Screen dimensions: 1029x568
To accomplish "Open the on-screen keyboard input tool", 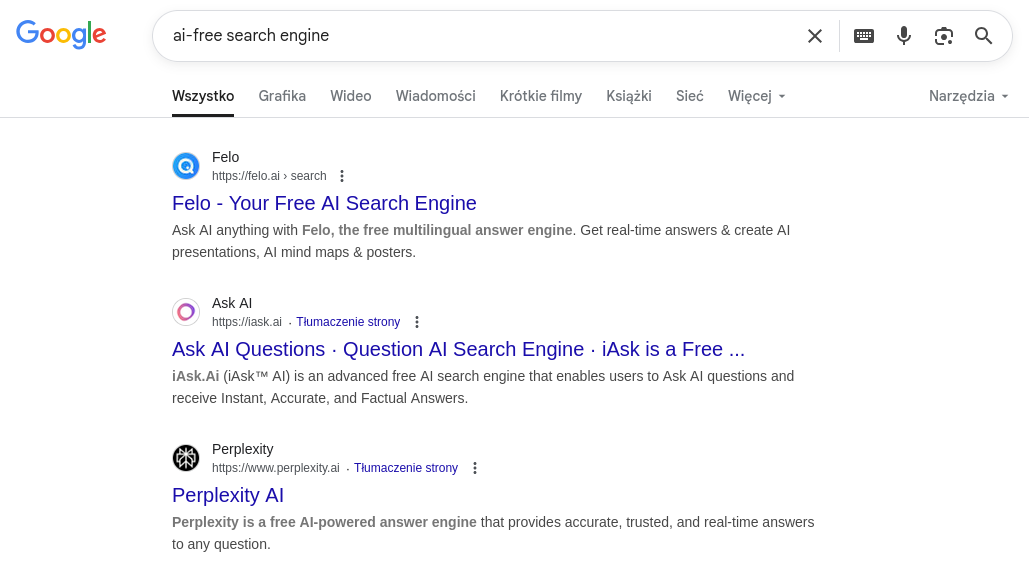I will point(864,36).
